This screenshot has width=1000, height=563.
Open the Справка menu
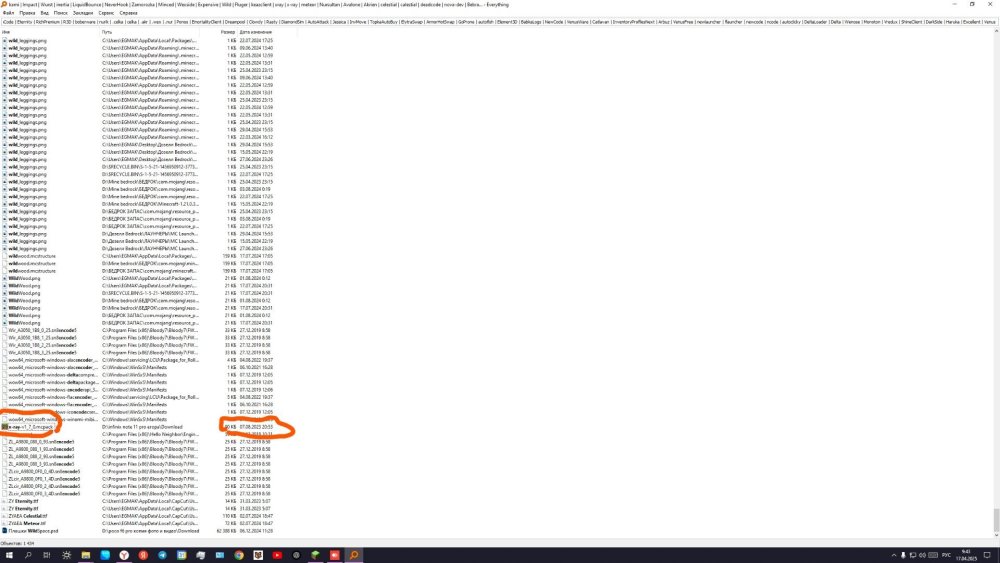128,13
